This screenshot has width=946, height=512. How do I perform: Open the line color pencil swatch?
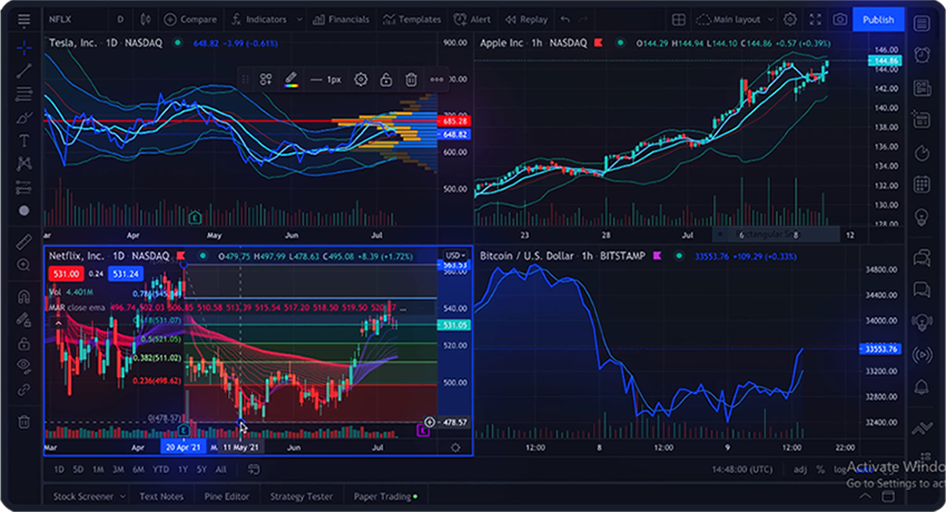(x=291, y=79)
